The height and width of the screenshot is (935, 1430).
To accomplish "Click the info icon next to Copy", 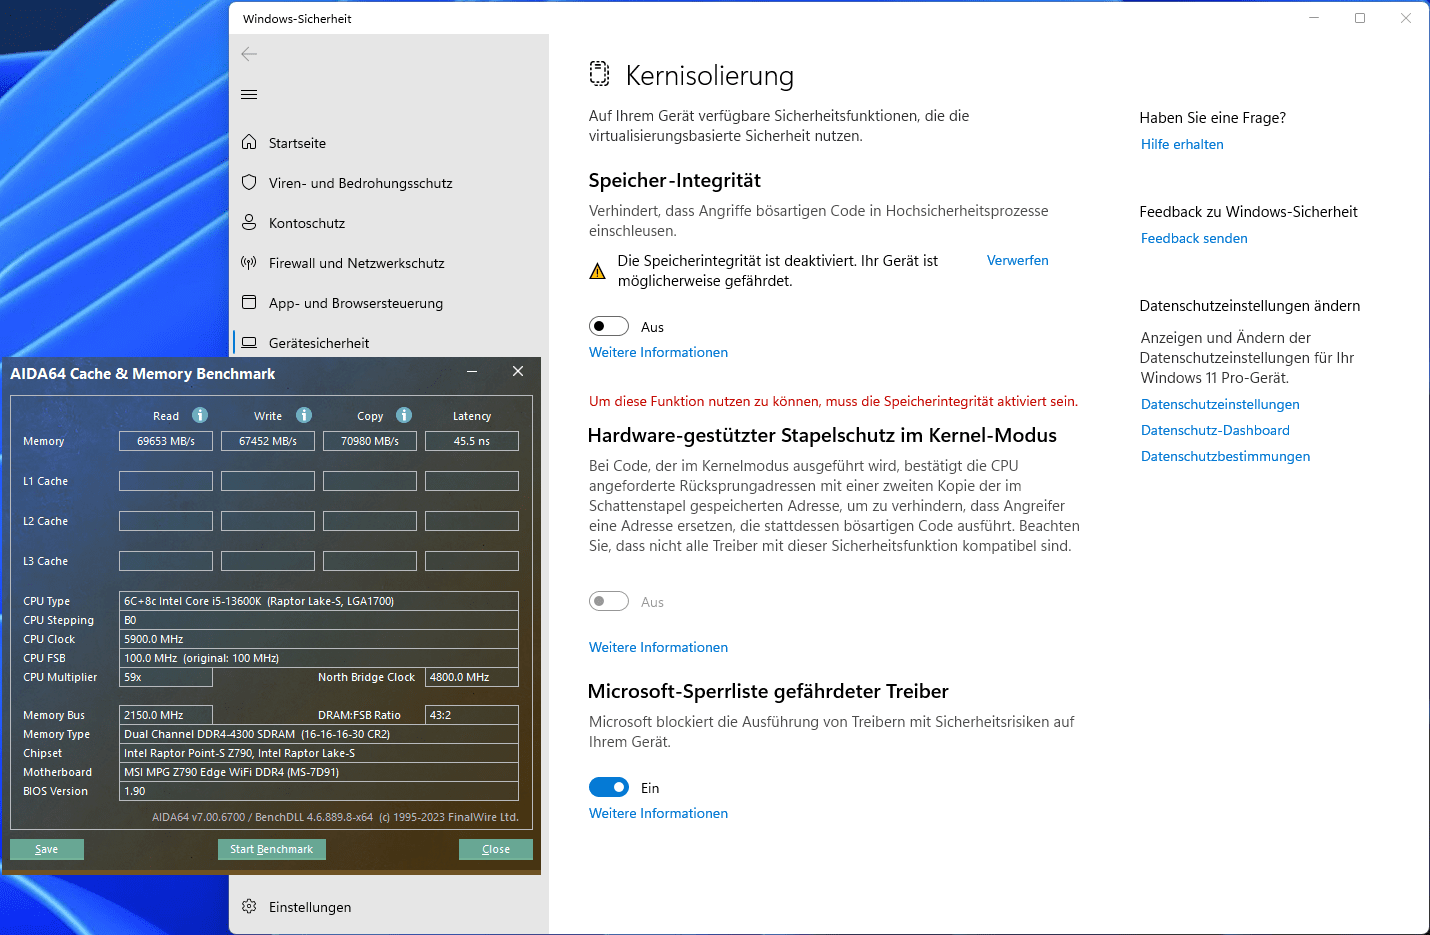I will point(404,415).
